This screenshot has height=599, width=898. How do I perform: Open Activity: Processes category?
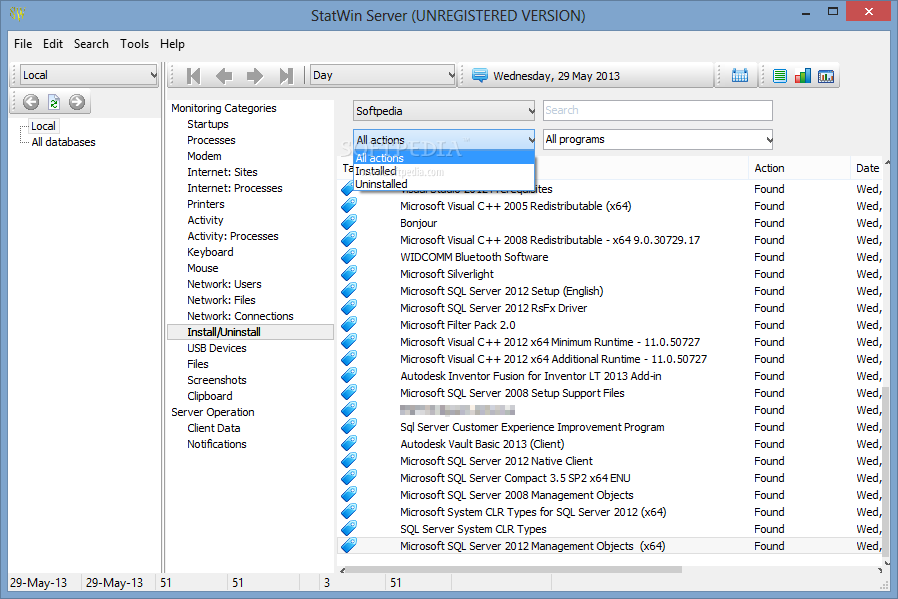point(233,237)
